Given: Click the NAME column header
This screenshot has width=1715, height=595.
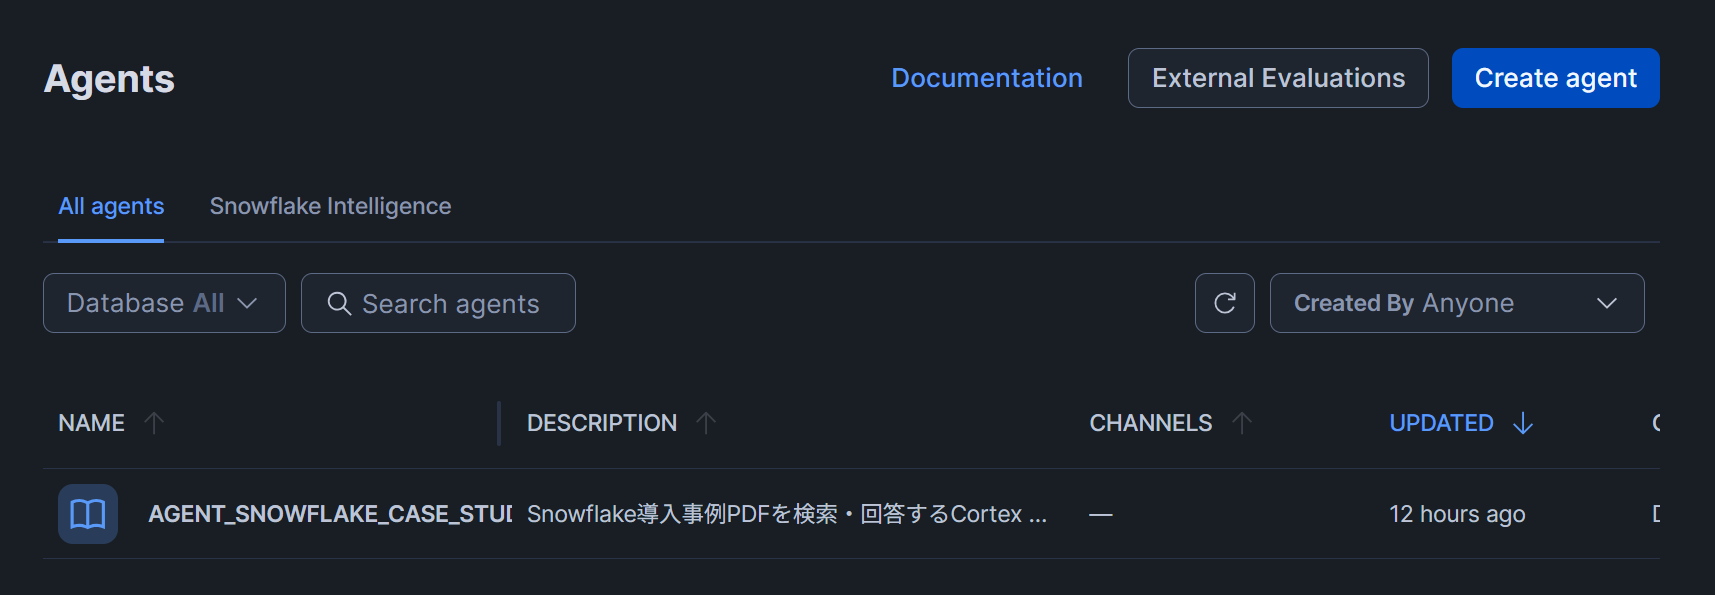Looking at the screenshot, I should [91, 423].
